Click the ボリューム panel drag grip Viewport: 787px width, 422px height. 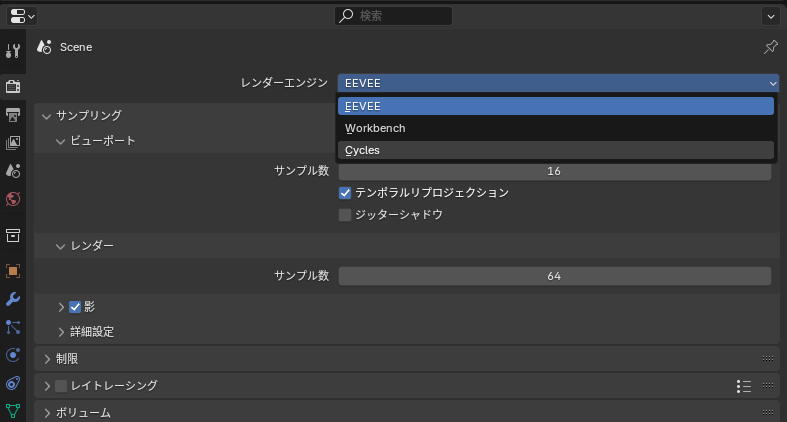point(767,412)
